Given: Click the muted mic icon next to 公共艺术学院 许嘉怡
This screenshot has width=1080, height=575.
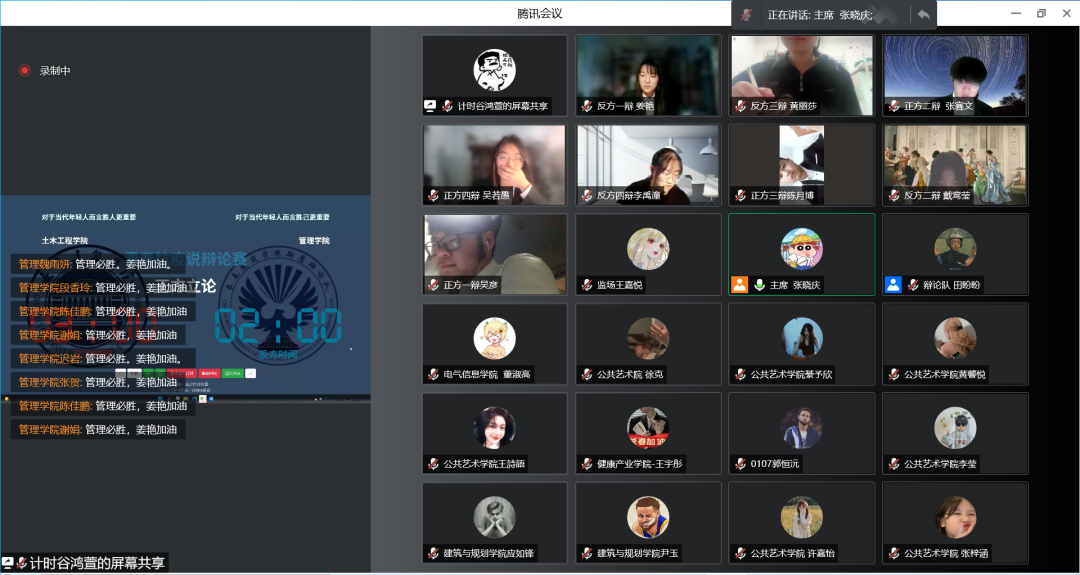Looking at the screenshot, I should (x=740, y=554).
